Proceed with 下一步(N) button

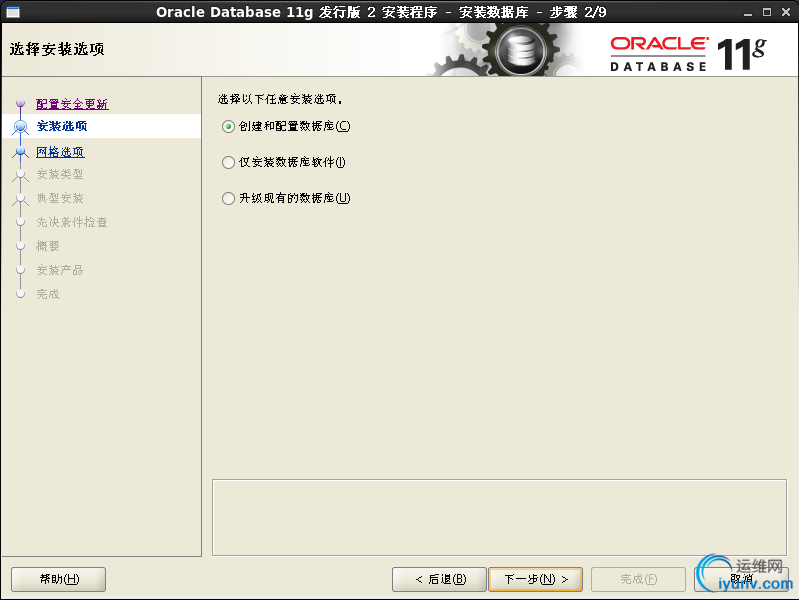click(536, 579)
